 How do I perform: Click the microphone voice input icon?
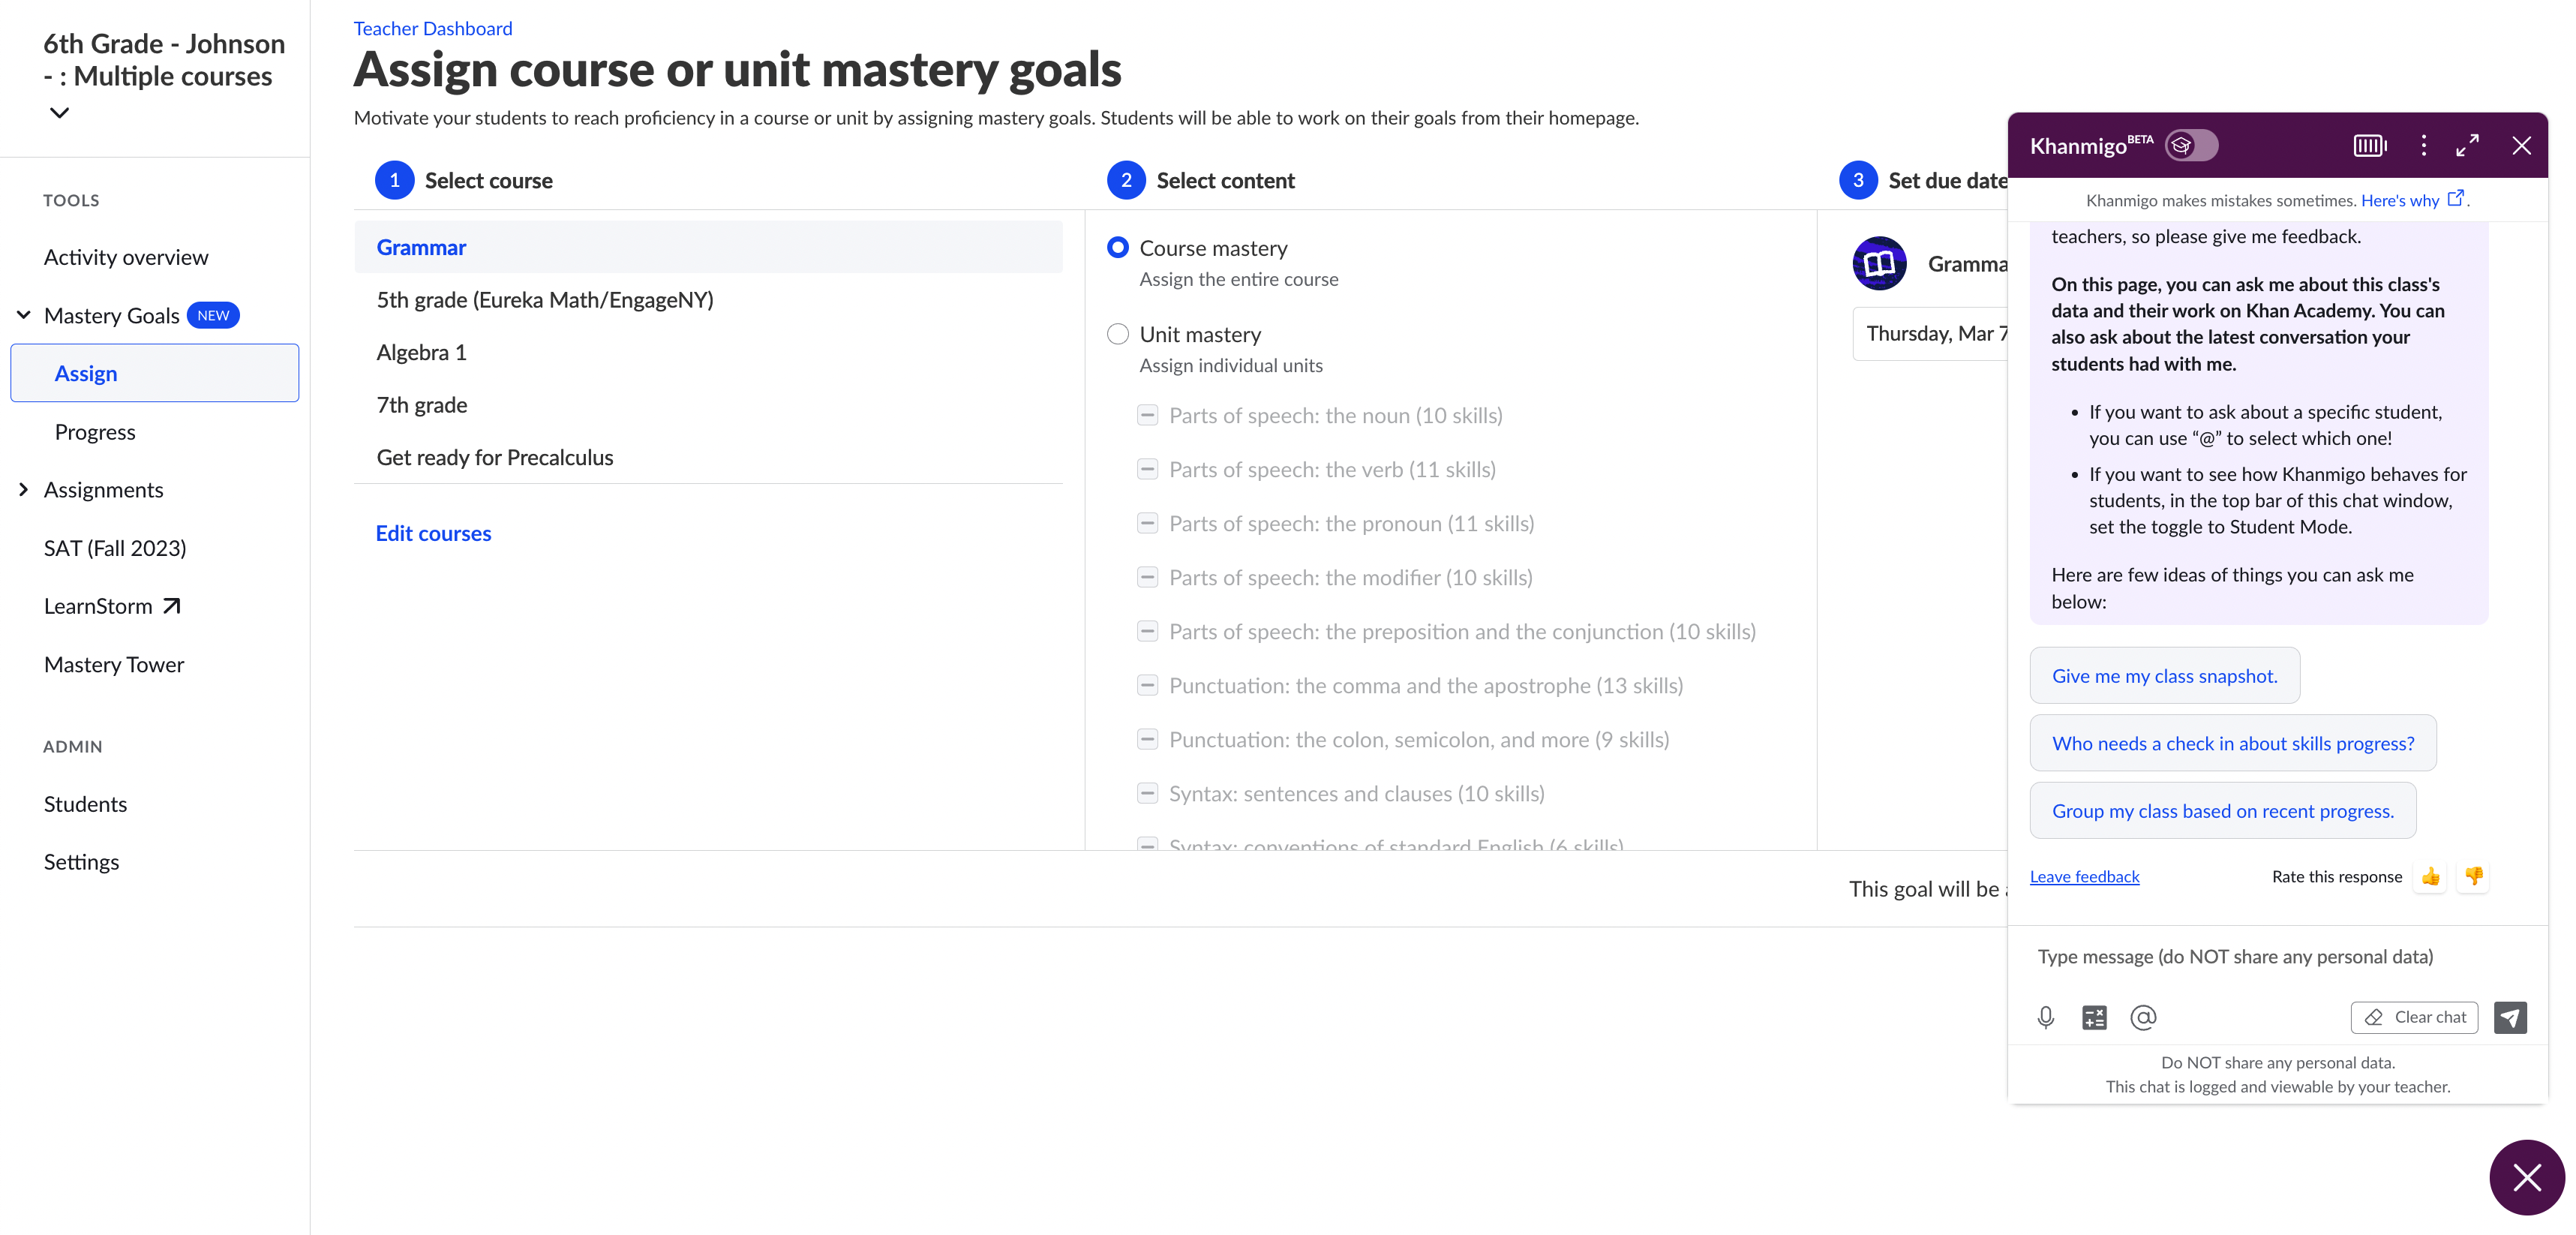2046,1017
